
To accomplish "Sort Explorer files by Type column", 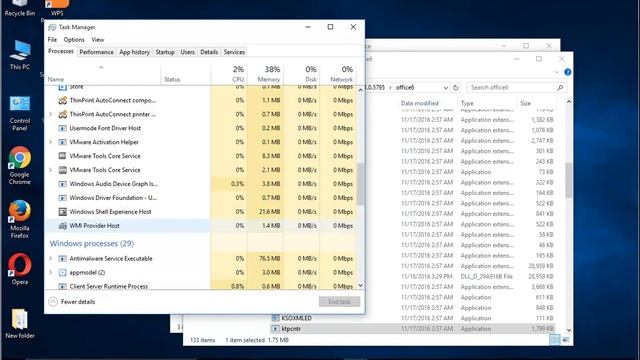I will 467,103.
